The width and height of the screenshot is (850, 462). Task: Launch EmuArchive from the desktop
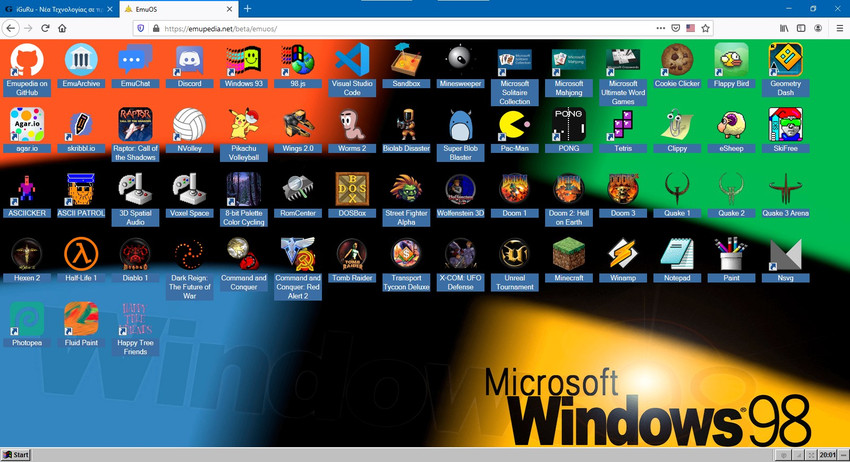[x=81, y=60]
